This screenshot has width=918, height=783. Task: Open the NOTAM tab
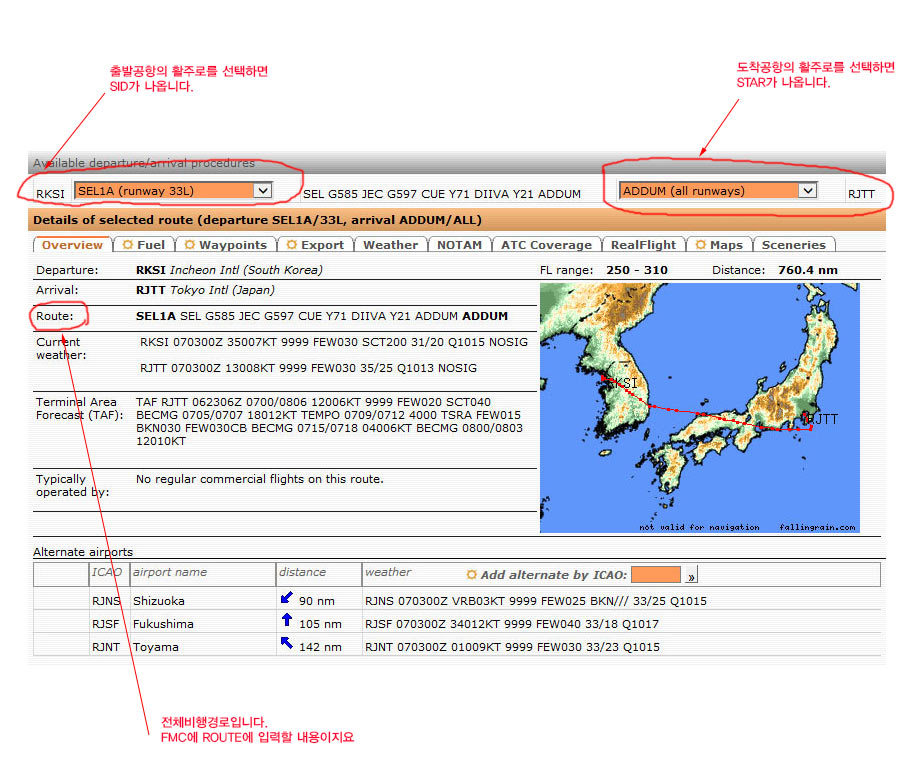(459, 245)
